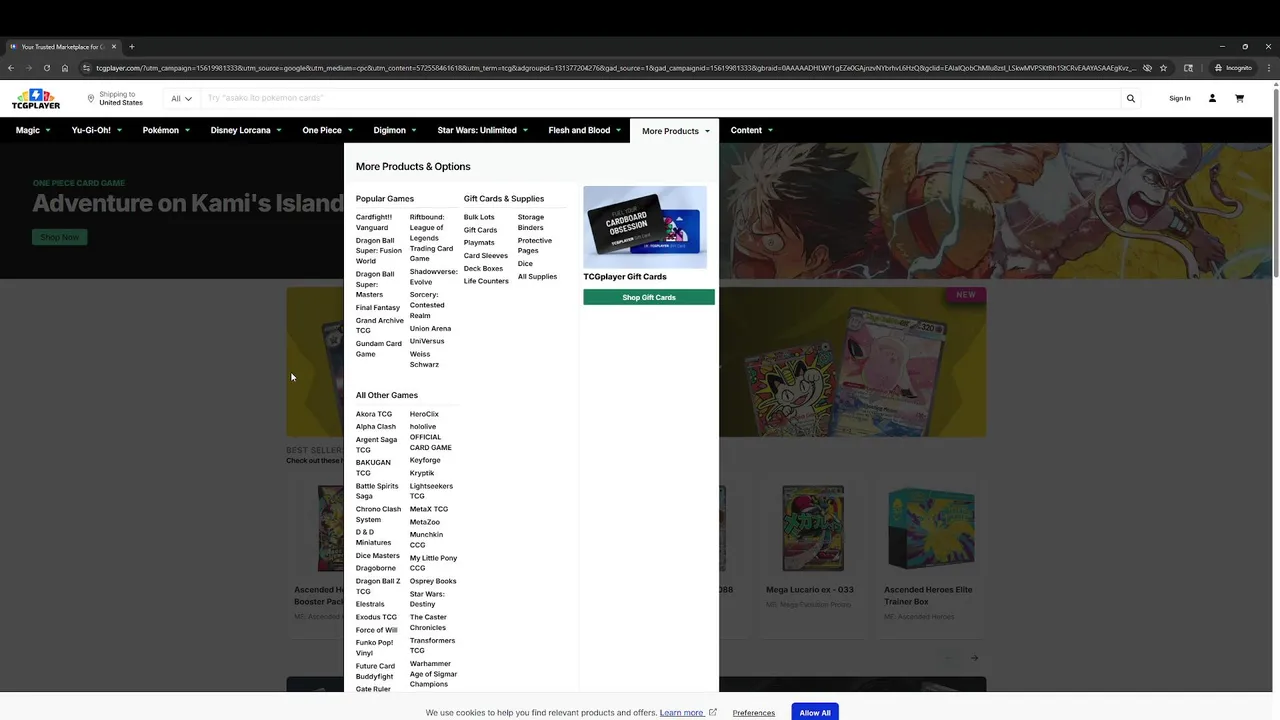Expand the Disney Lorcana menu
The height and width of the screenshot is (720, 1280).
tap(246, 130)
